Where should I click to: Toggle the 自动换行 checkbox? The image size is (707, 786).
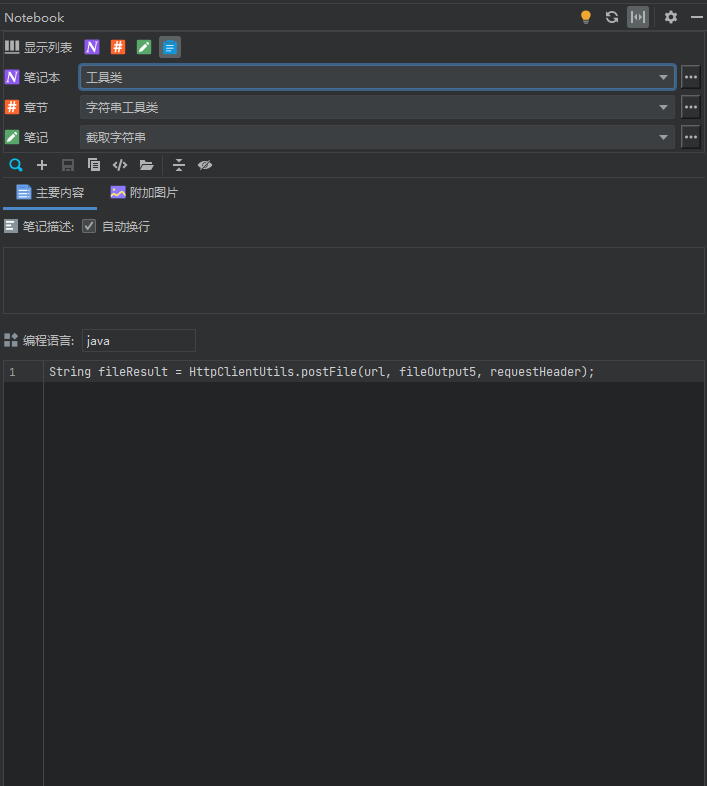tap(89, 227)
